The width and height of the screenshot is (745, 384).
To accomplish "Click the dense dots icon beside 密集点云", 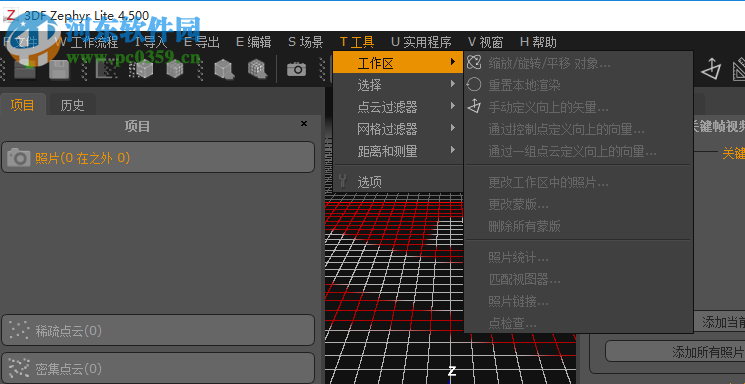I will 19,368.
